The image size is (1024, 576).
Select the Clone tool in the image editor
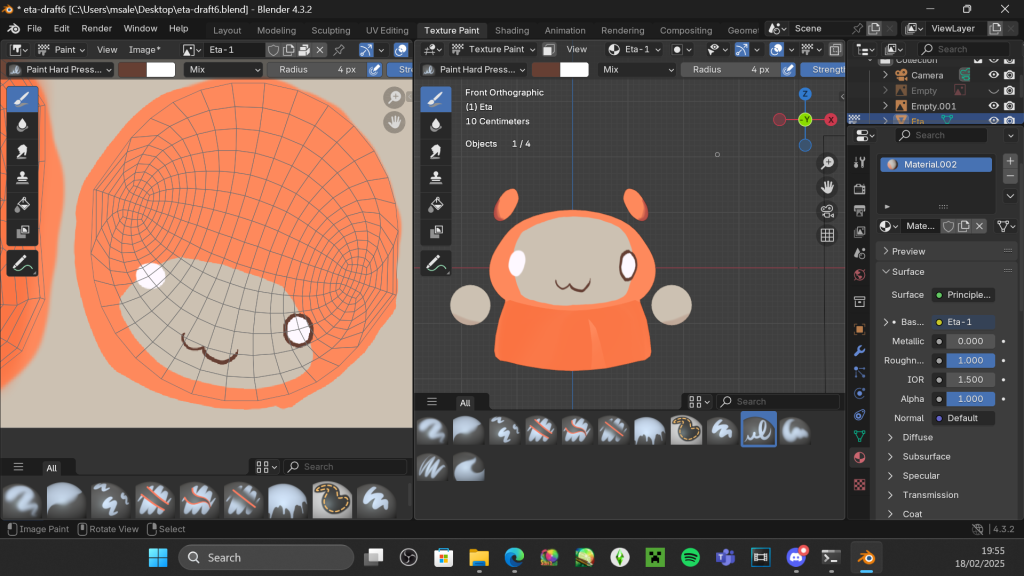(22, 178)
